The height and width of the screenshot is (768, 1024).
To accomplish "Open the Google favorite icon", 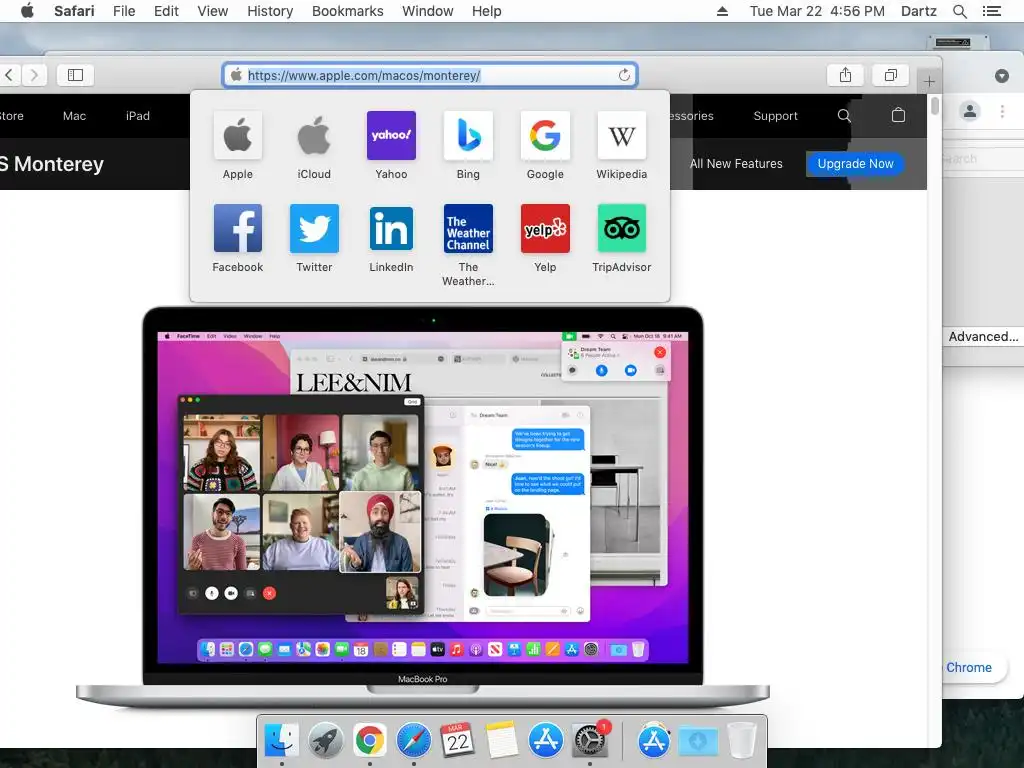I will (545, 136).
